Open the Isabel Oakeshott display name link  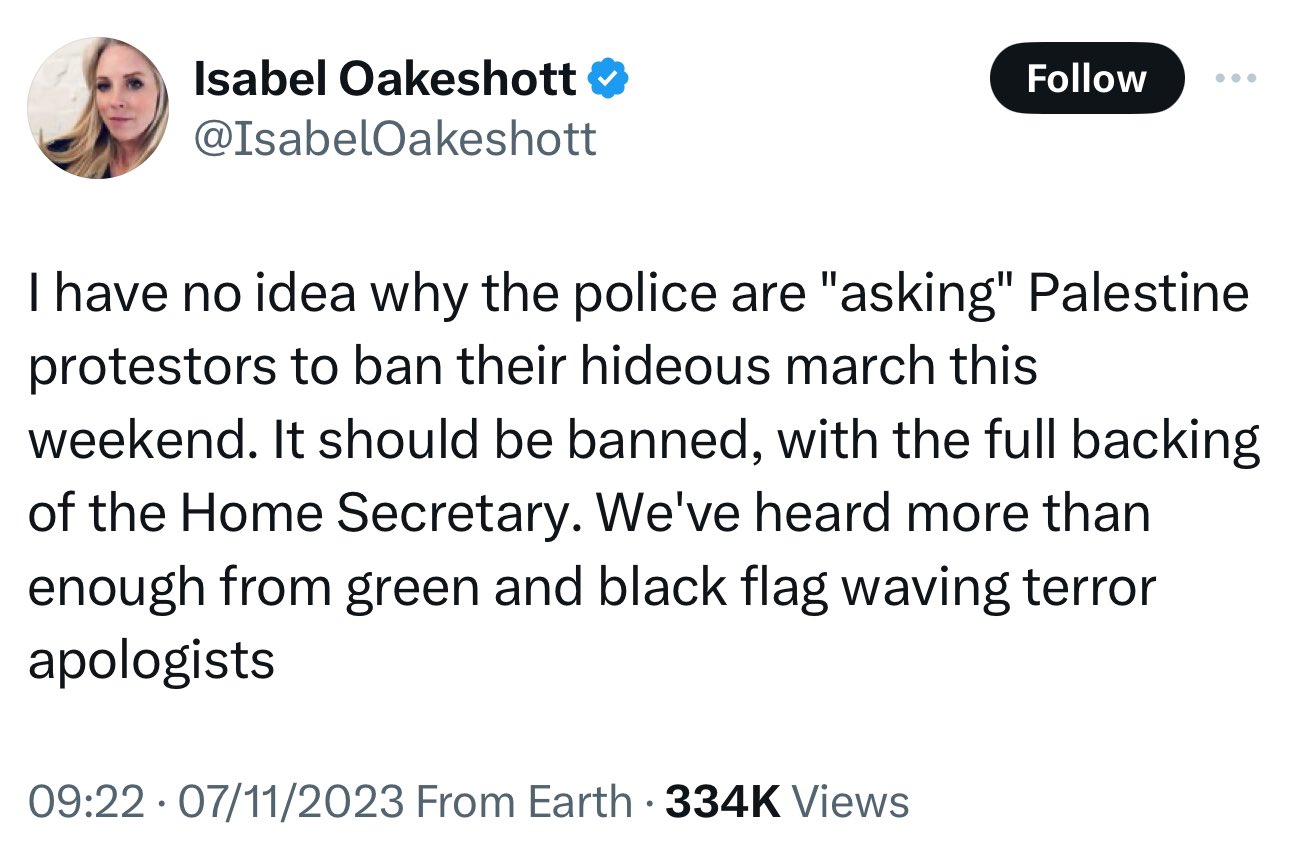384,80
